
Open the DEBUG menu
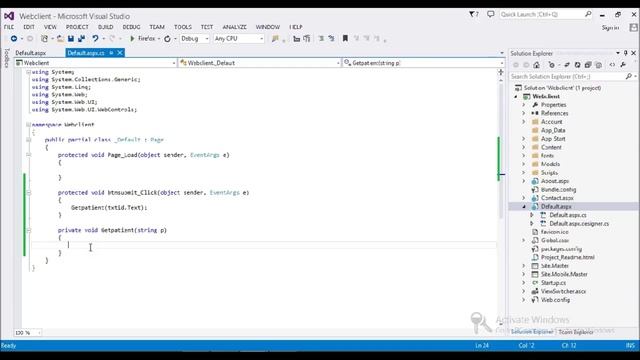131,27
